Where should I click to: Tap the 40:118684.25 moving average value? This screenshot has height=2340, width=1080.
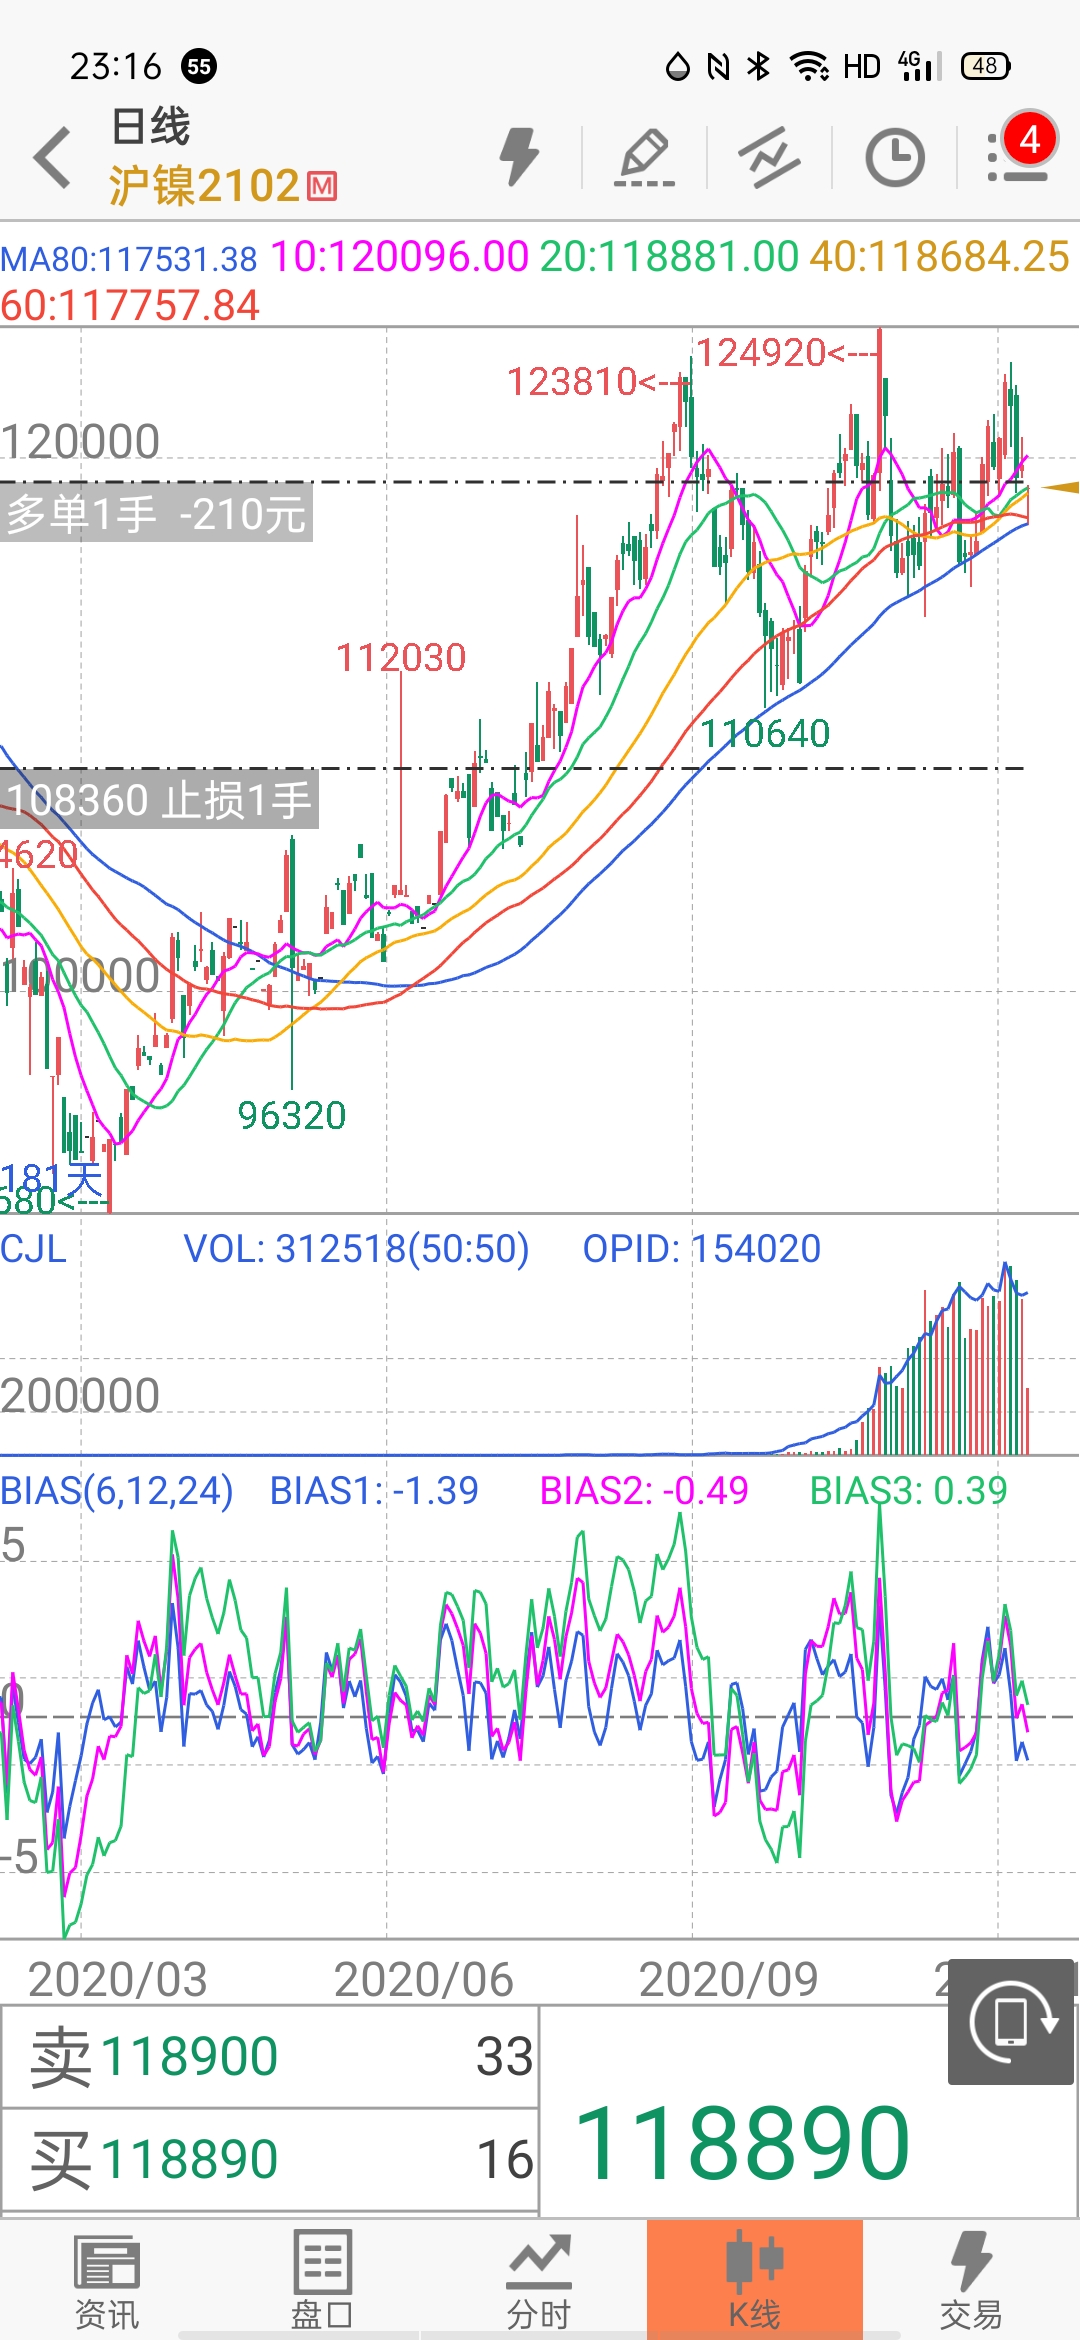[x=941, y=257]
